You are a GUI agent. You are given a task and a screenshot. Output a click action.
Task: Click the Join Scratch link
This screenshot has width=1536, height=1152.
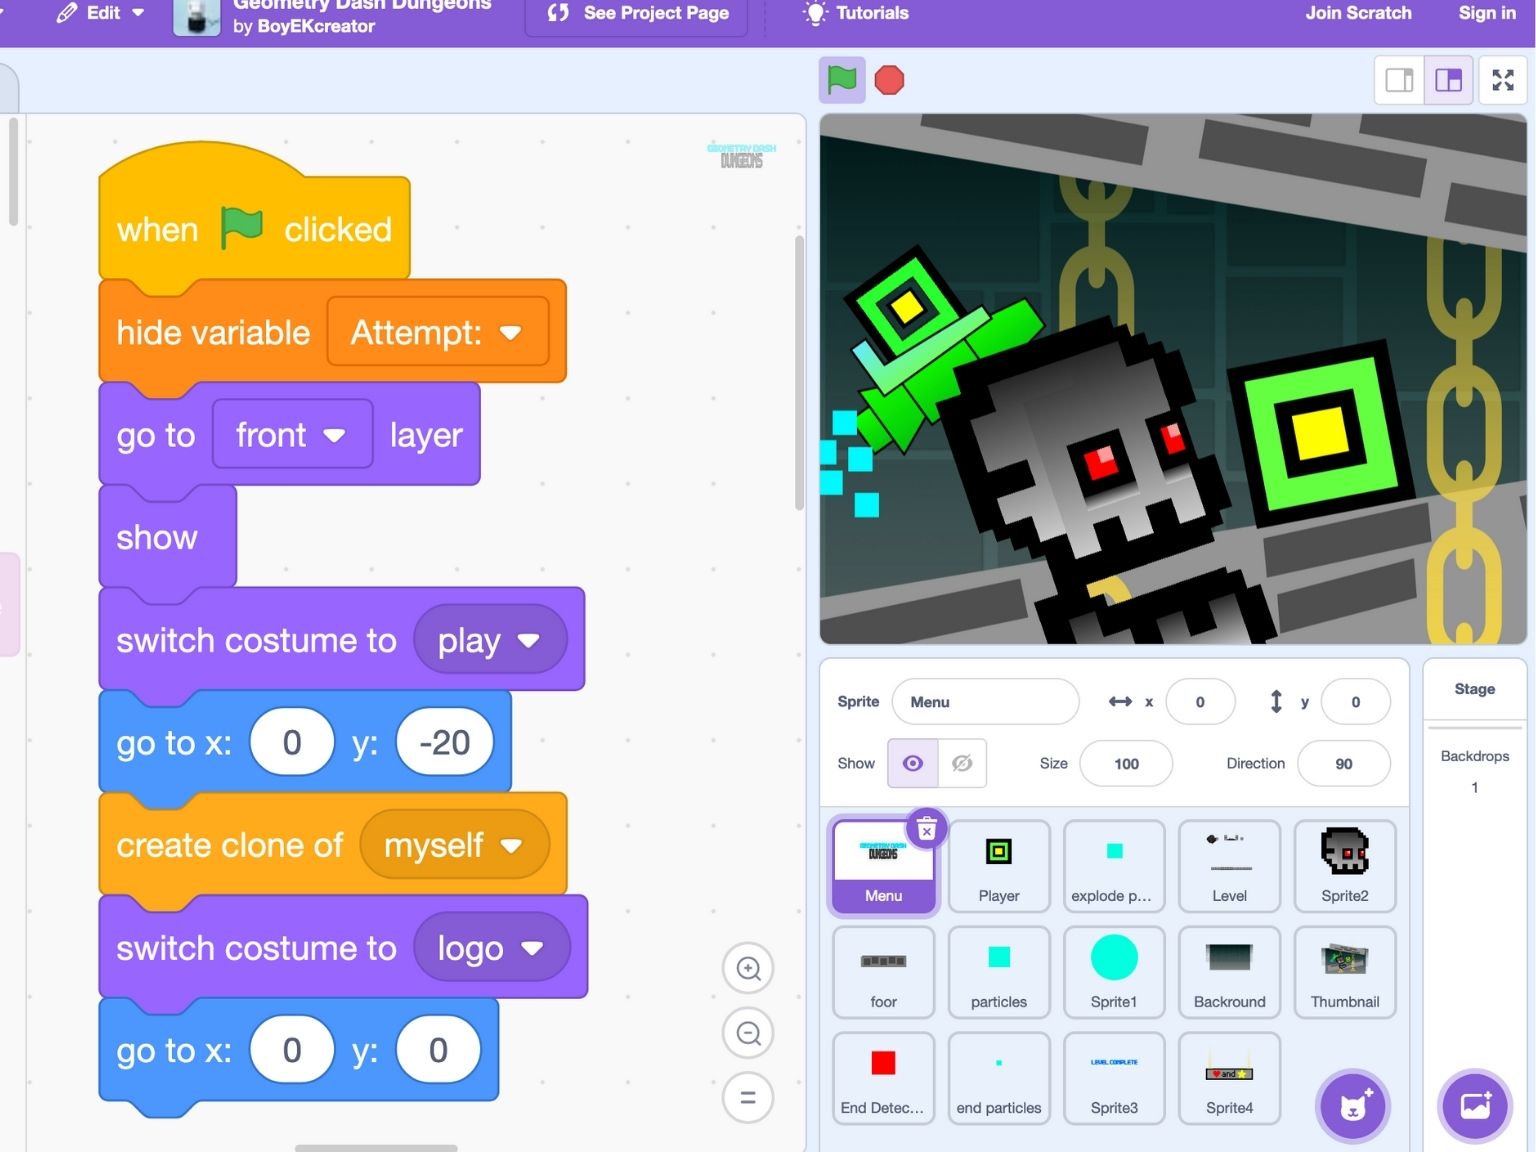[x=1357, y=13]
